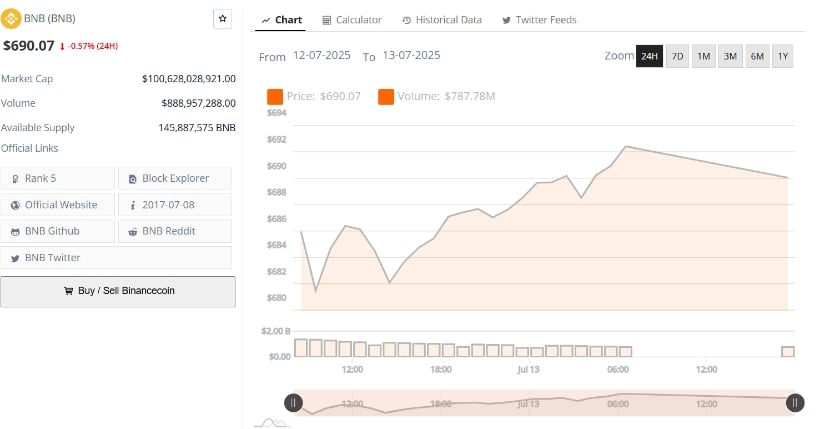Screen dimensions: 825x429
Task: Click the Github cat icon
Action: [x=15, y=232]
